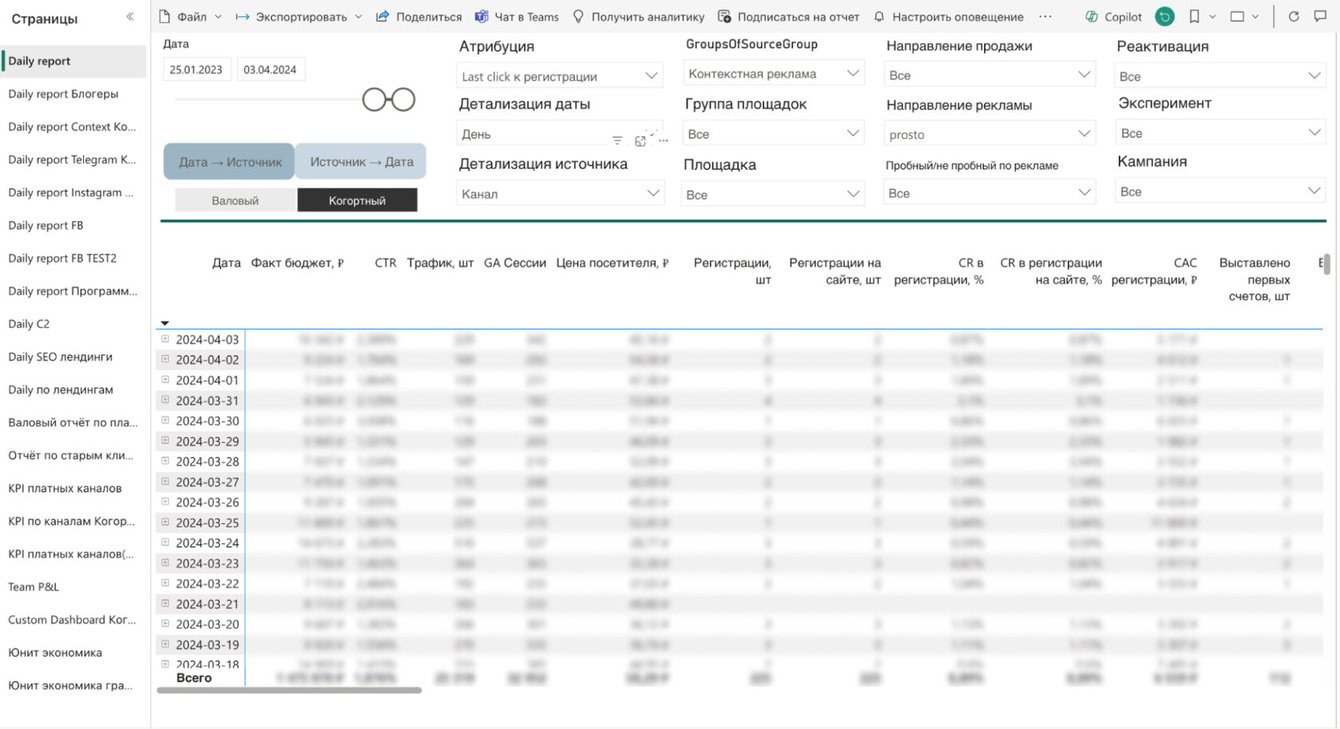Screen dimensions: 1340x729
Task: Open the Пробный/не пробный по рекламе dropdown
Action: coord(990,193)
